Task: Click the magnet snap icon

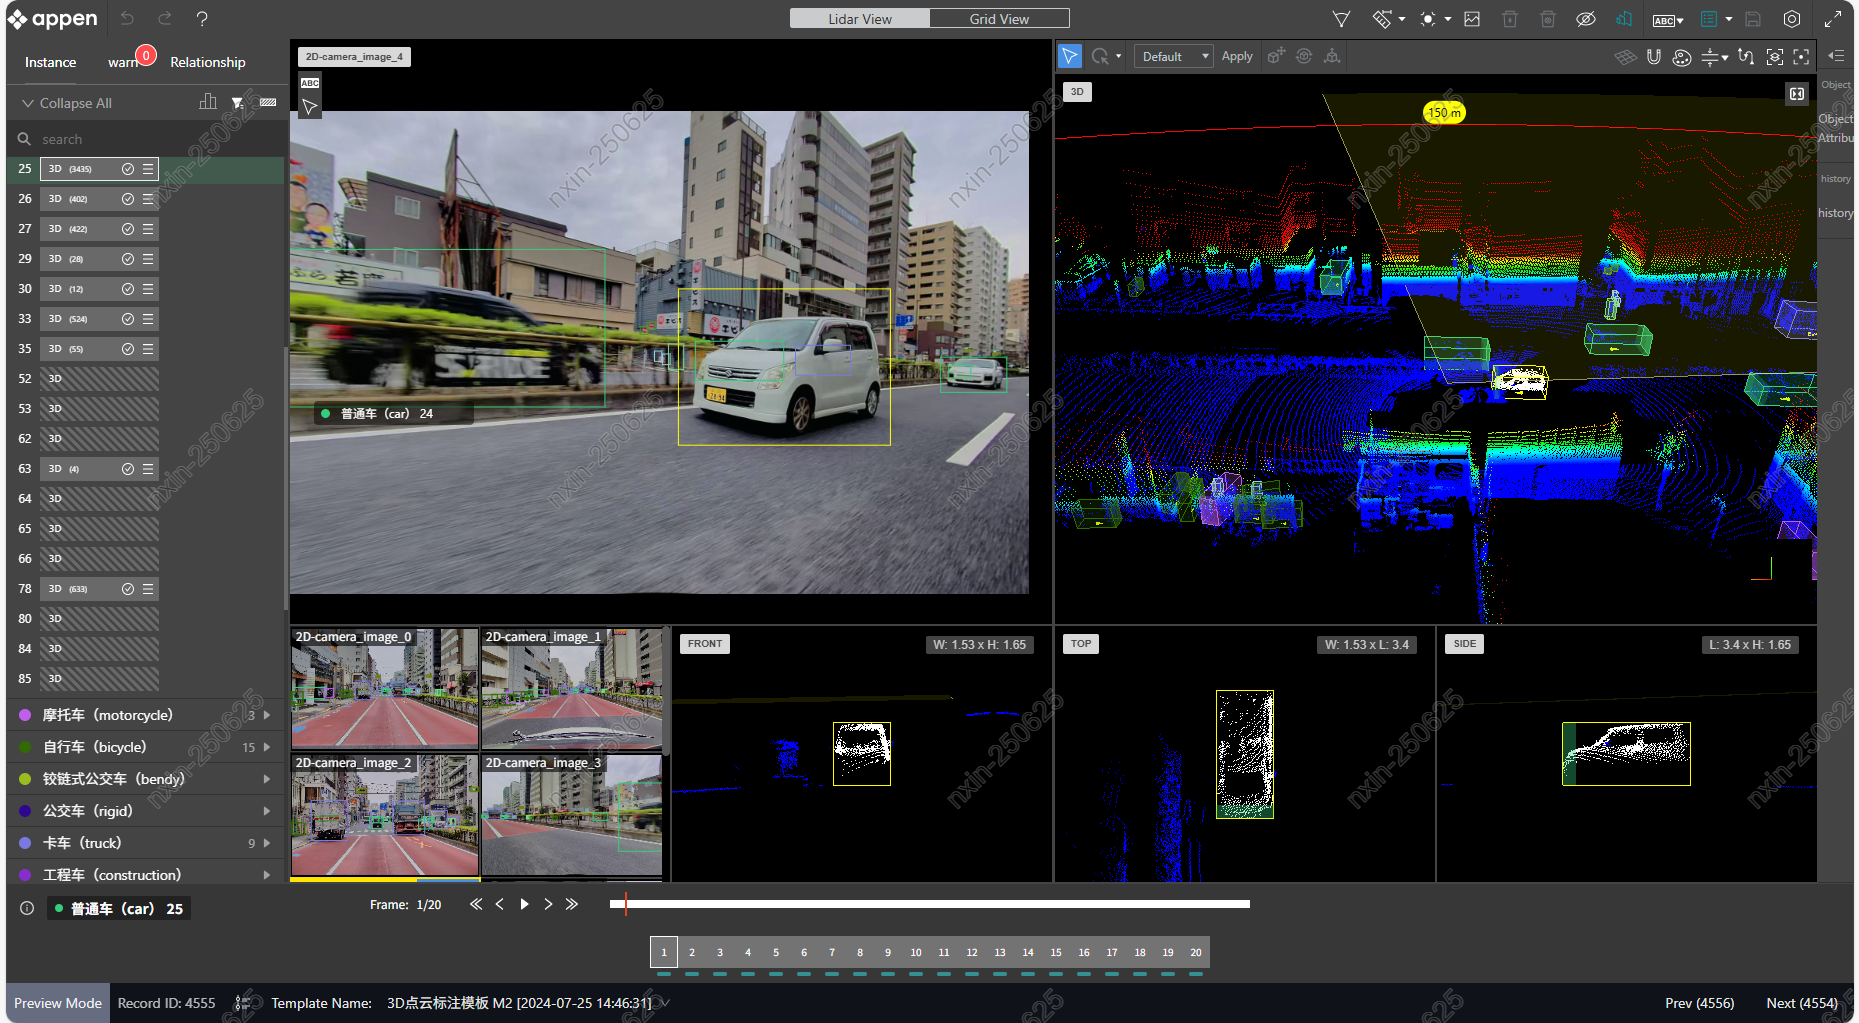Action: click(1653, 57)
